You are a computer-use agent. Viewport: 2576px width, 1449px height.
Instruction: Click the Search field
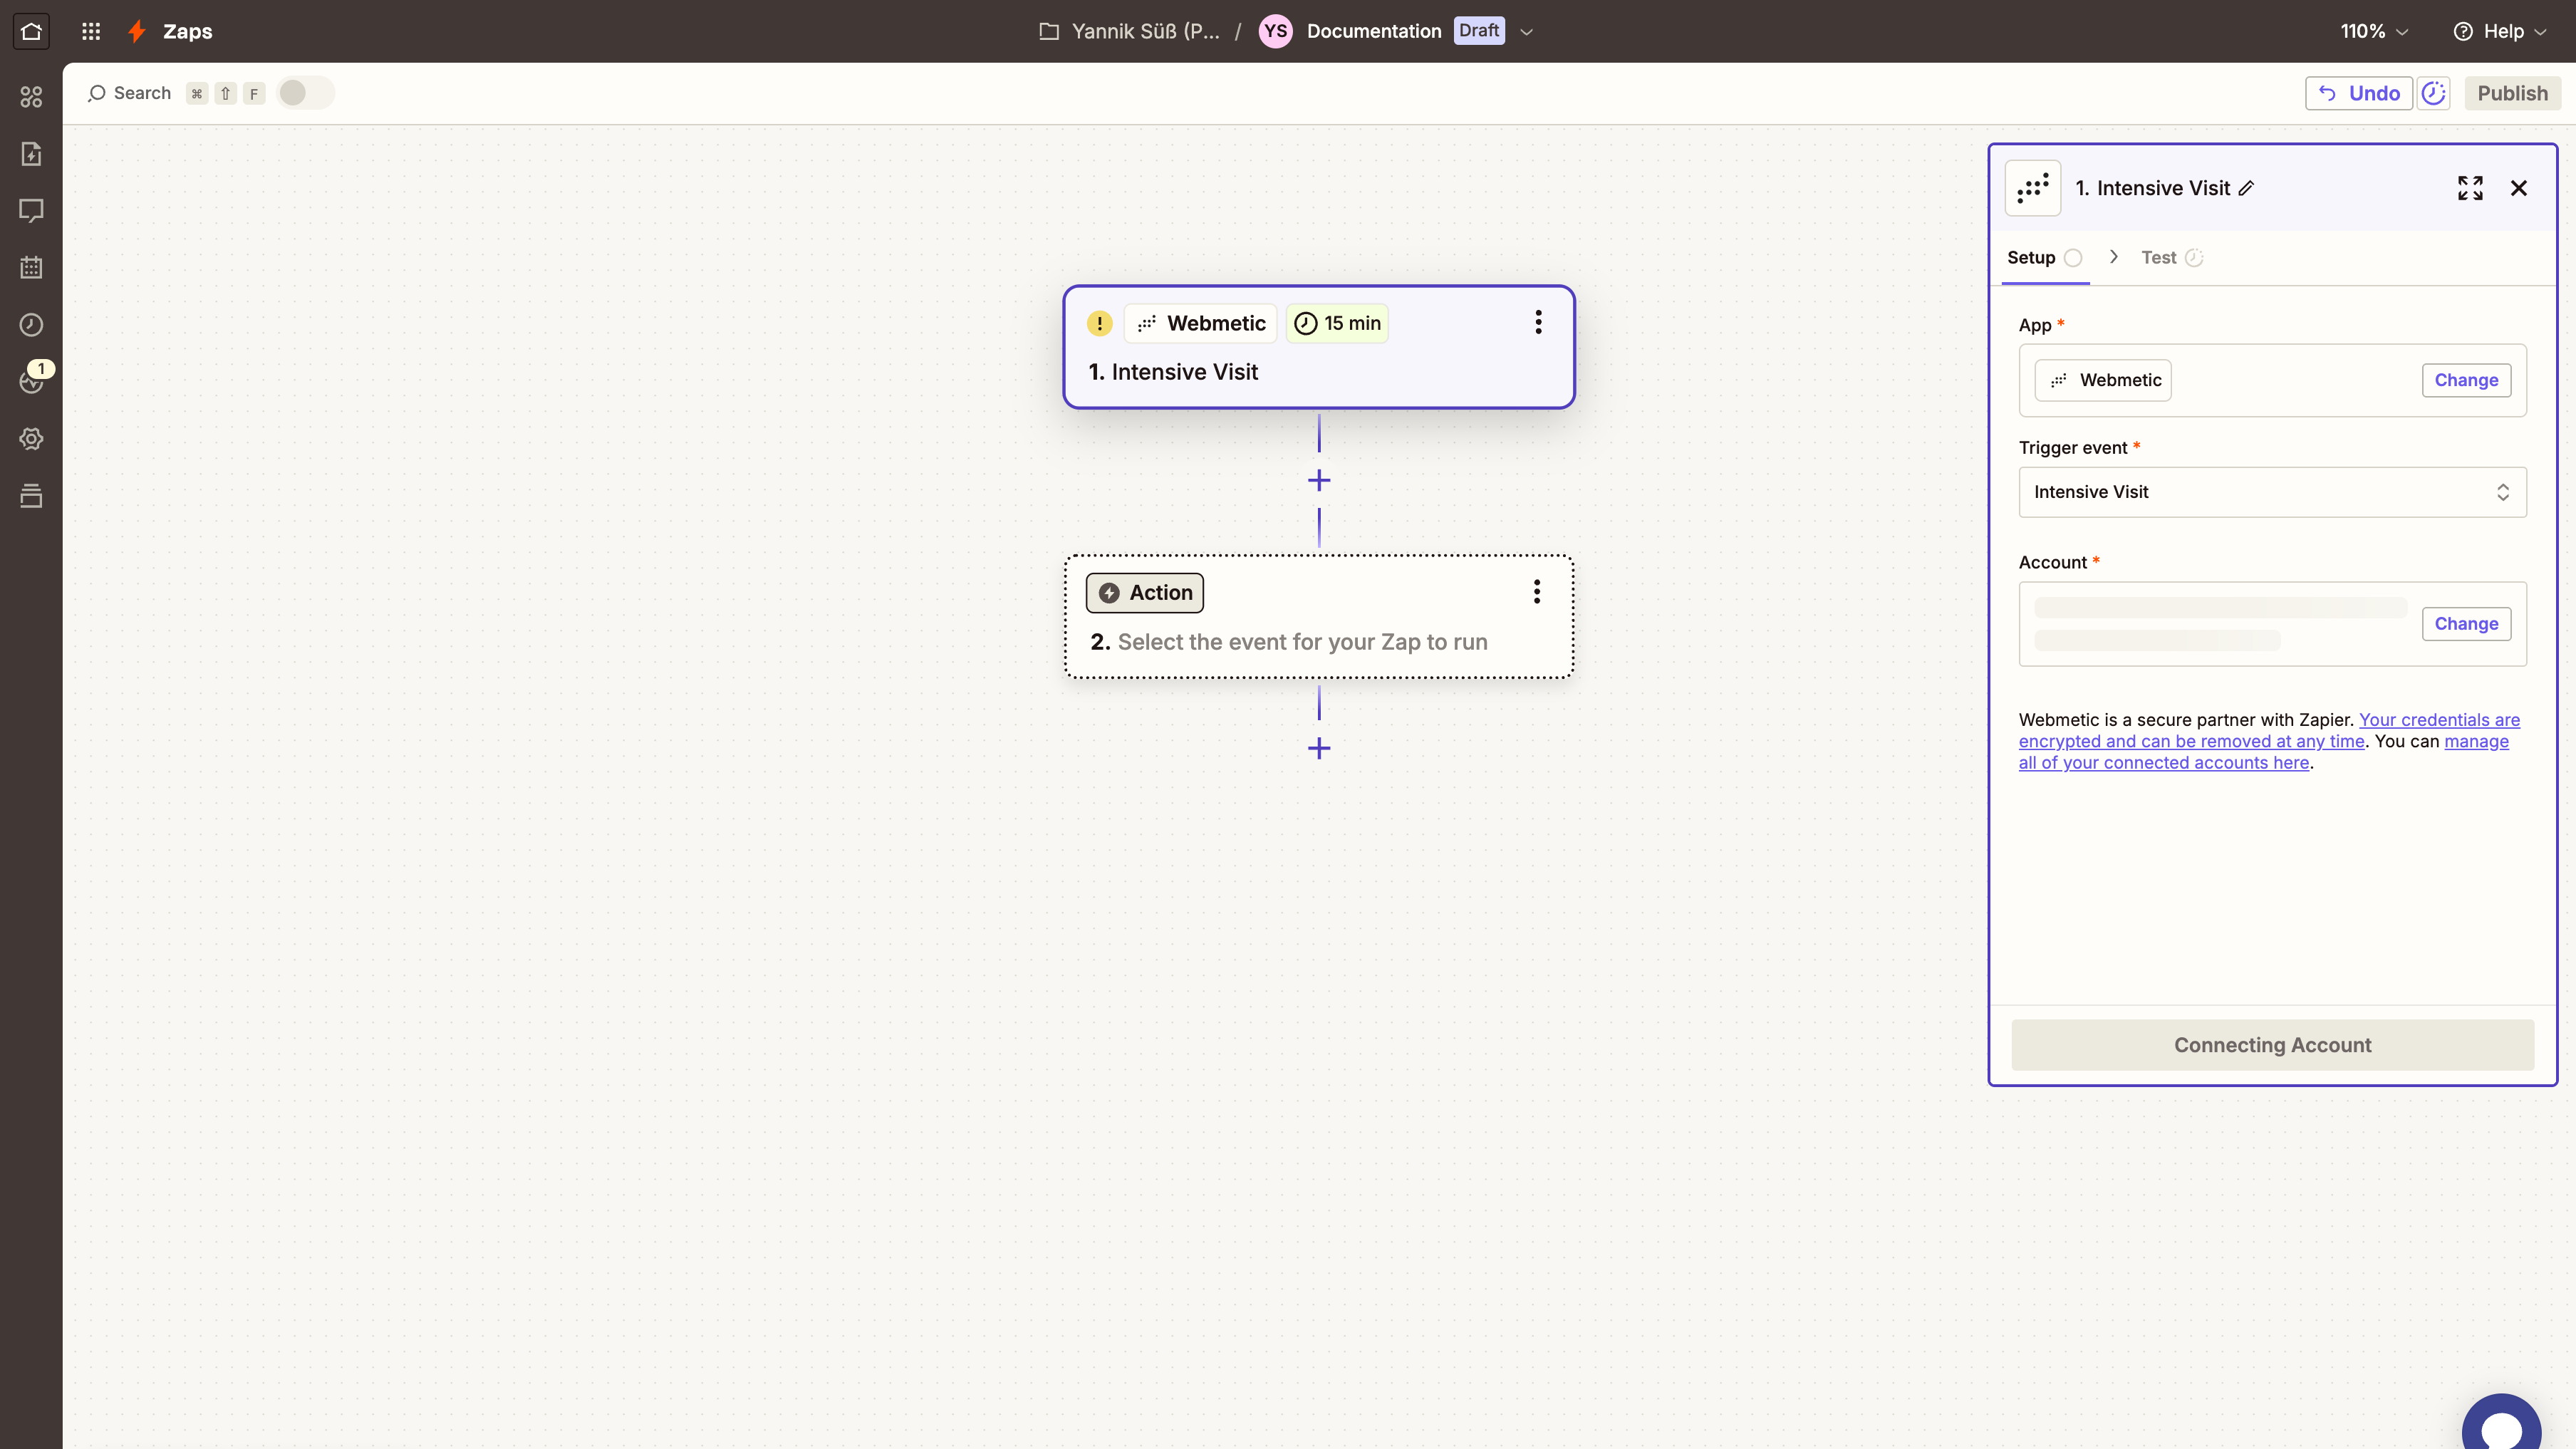[x=142, y=93]
